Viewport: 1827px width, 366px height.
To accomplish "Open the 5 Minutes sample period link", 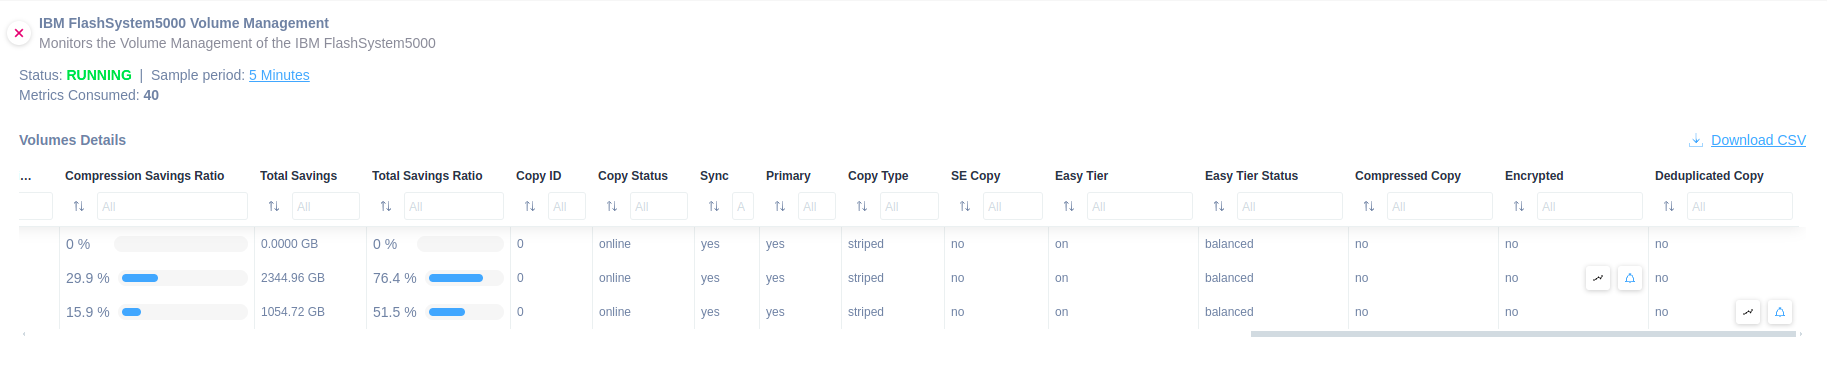I will tap(279, 75).
